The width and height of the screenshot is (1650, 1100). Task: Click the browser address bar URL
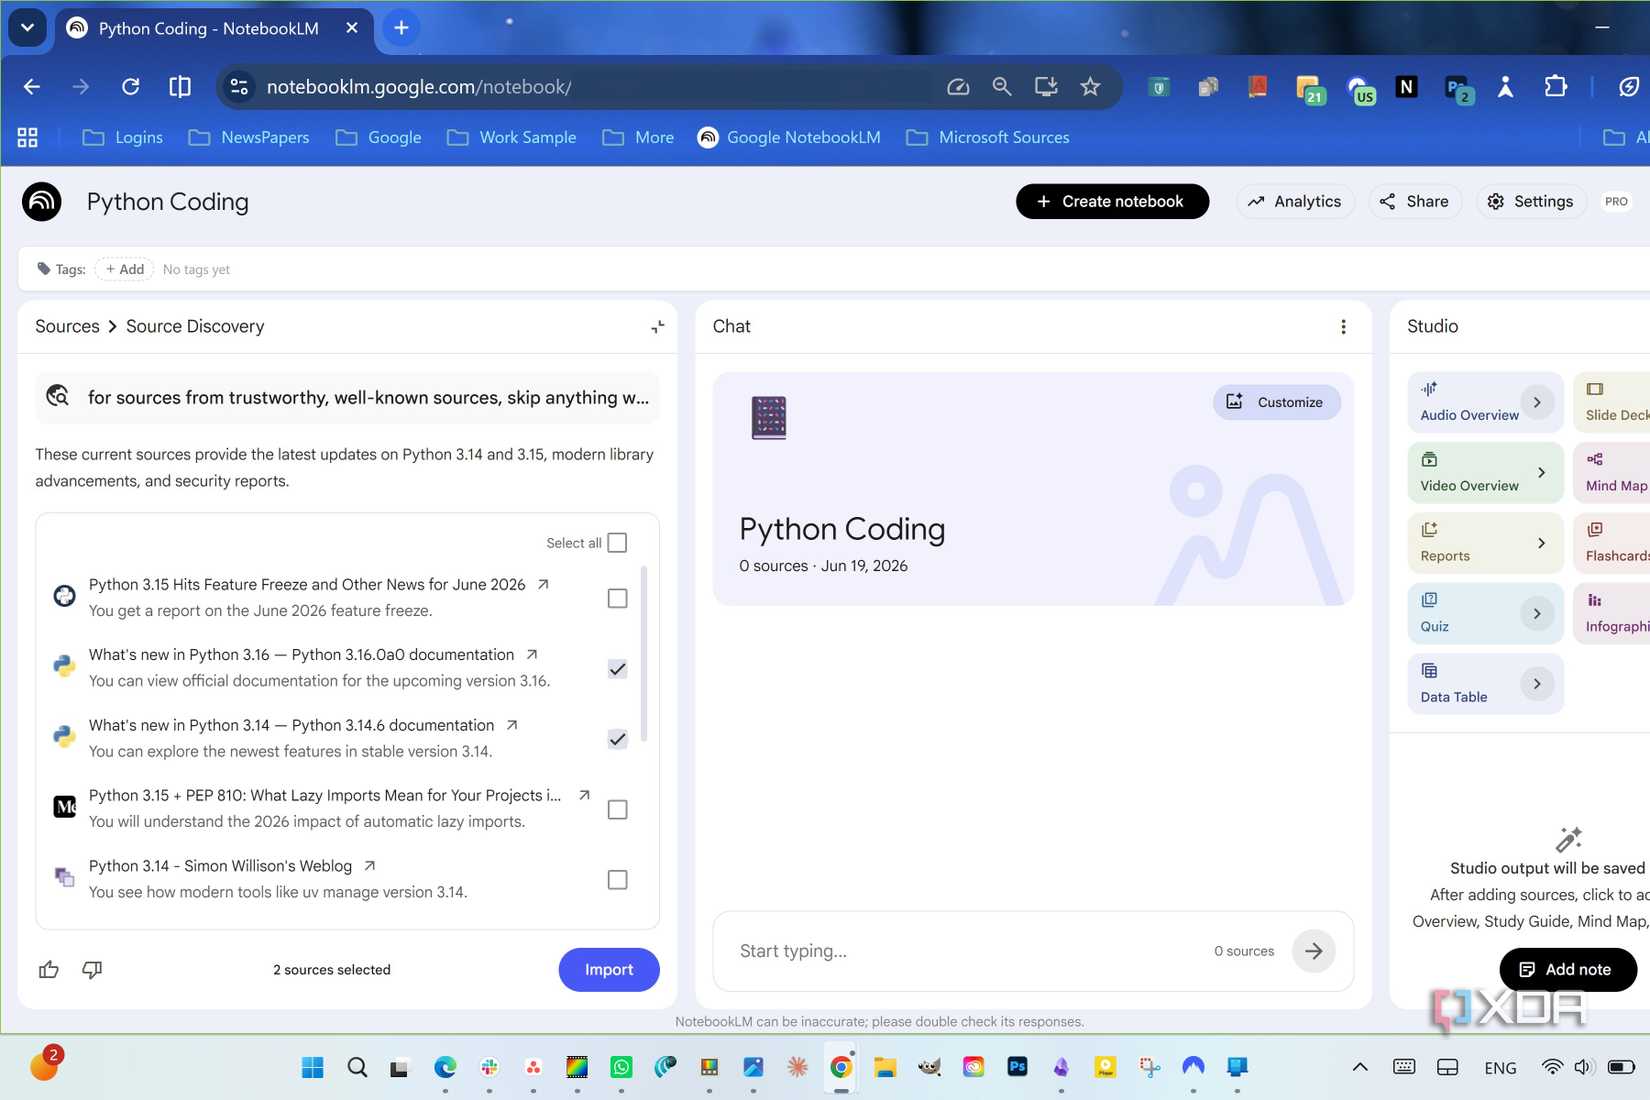click(x=418, y=87)
